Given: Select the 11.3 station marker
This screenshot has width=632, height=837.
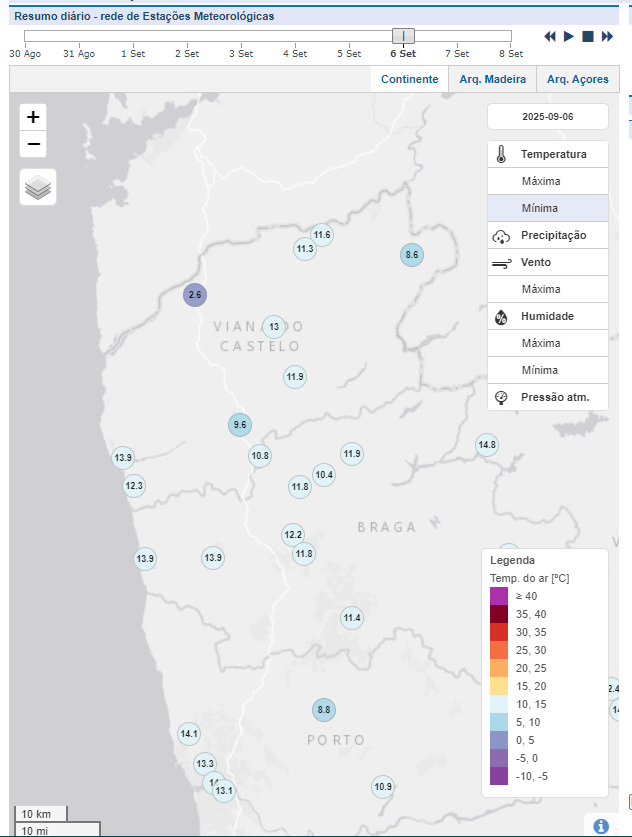Looking at the screenshot, I should [x=305, y=249].
